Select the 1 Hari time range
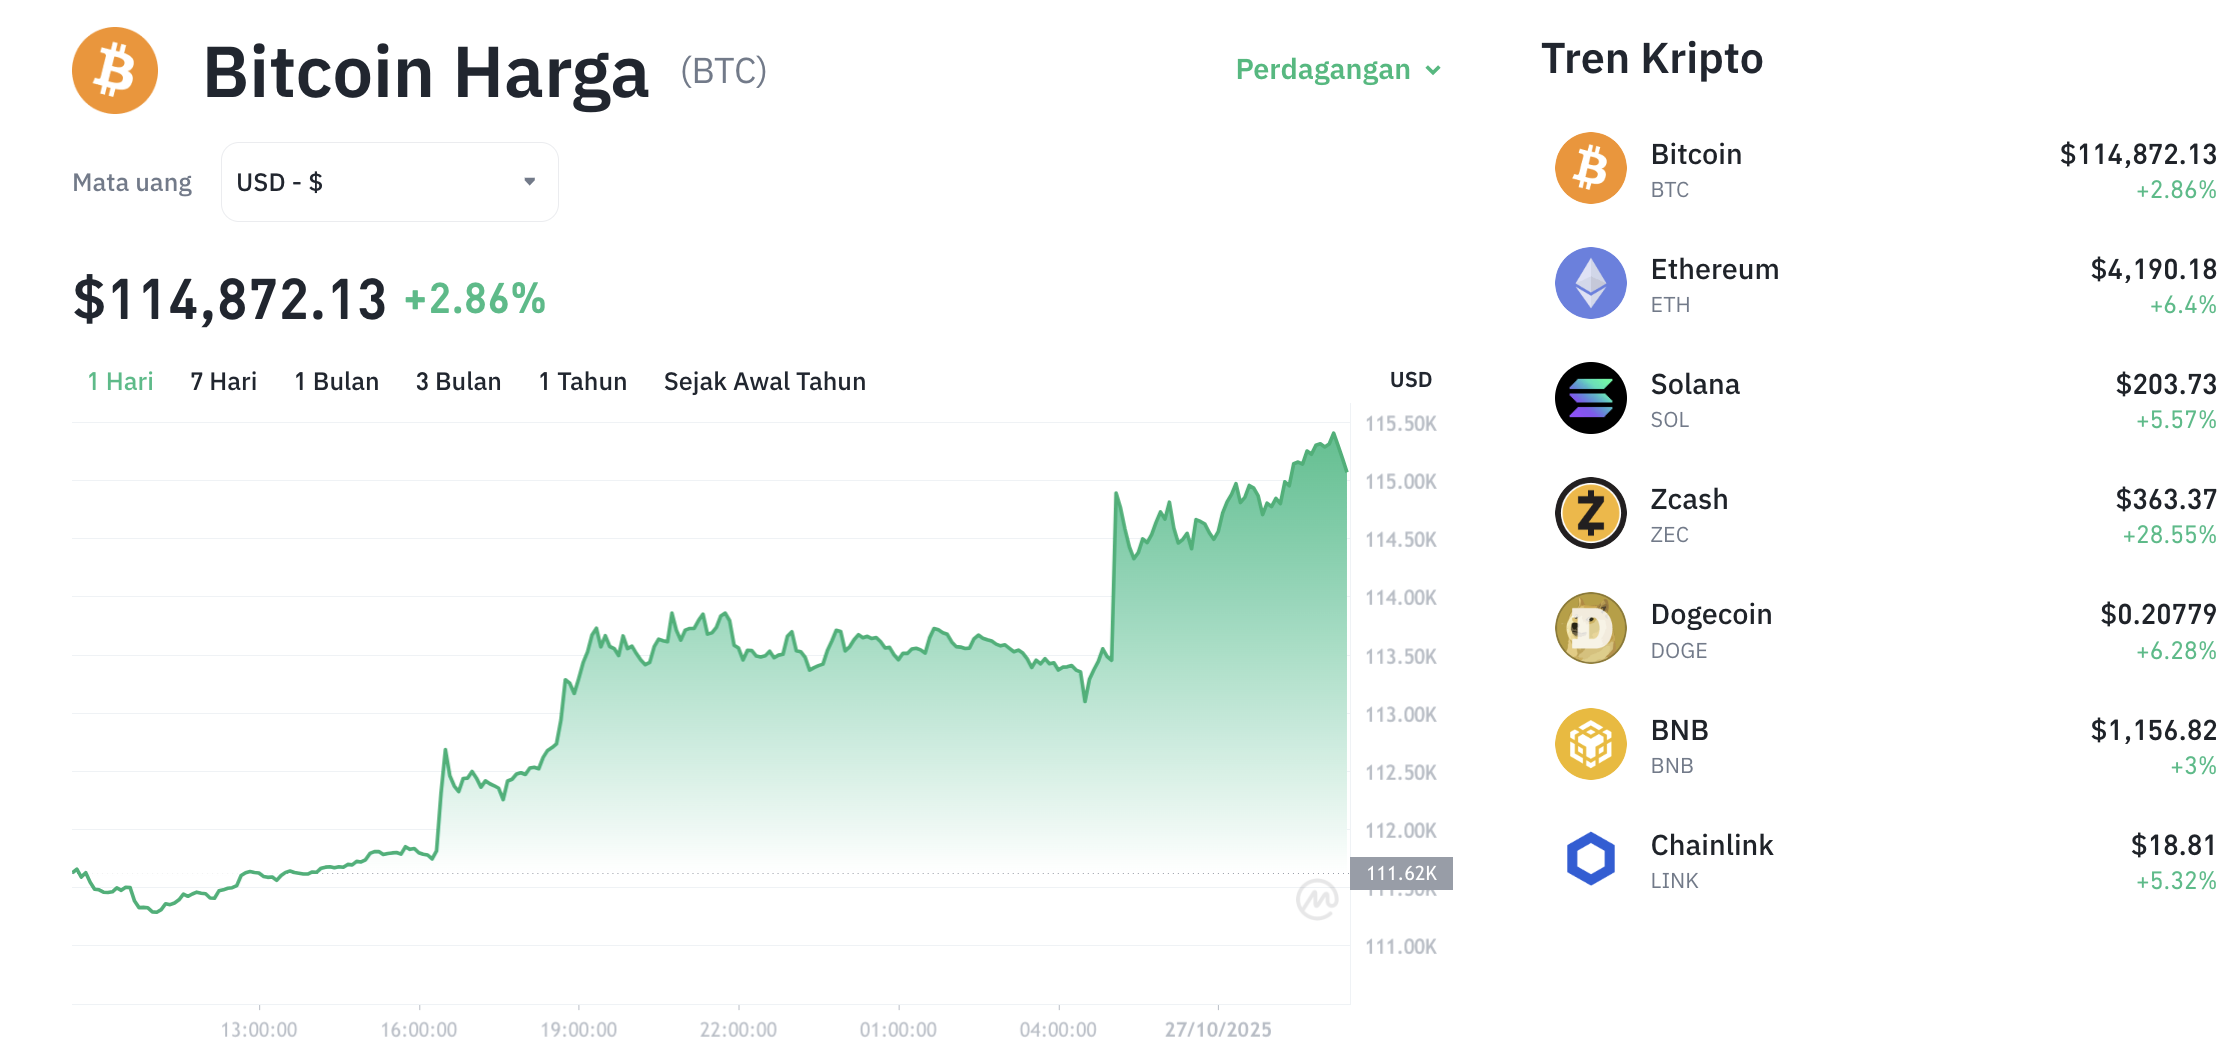Screen dimensions: 2234x1044 pos(120,381)
